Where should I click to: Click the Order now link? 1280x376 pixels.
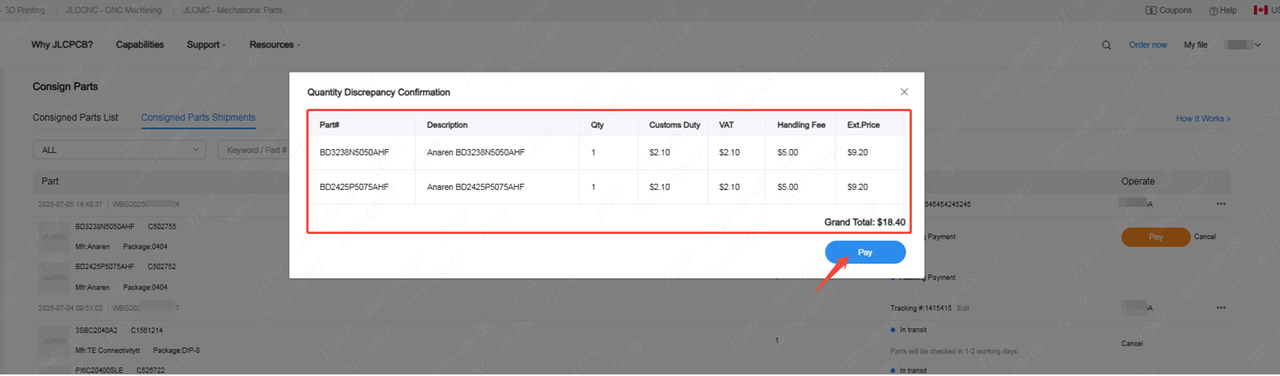pyautogui.click(x=1148, y=45)
